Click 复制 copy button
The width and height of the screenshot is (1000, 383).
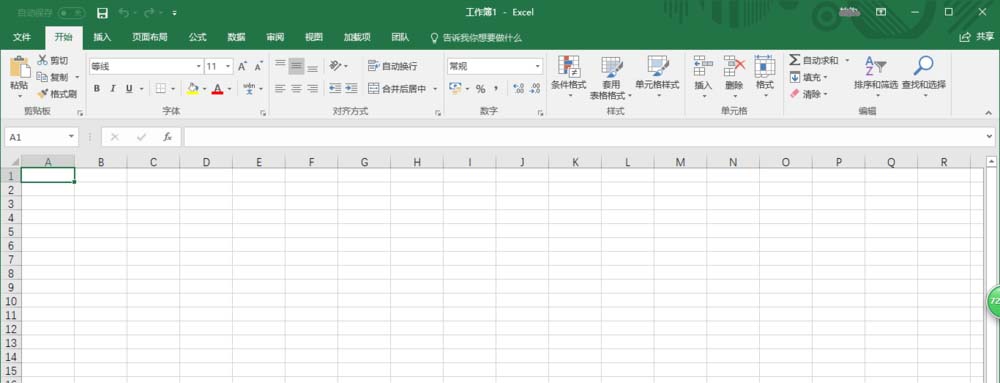52,77
